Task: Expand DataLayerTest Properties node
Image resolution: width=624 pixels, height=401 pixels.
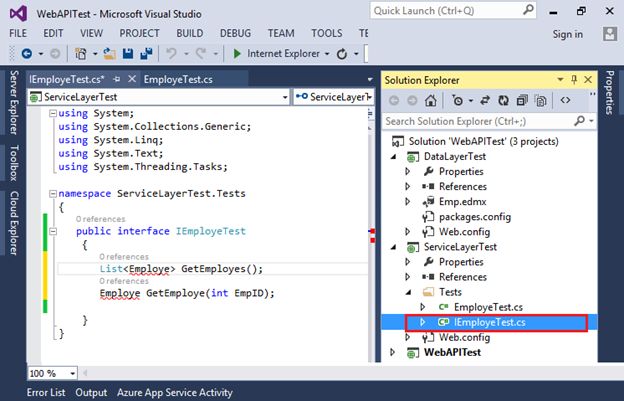Action: point(408,171)
